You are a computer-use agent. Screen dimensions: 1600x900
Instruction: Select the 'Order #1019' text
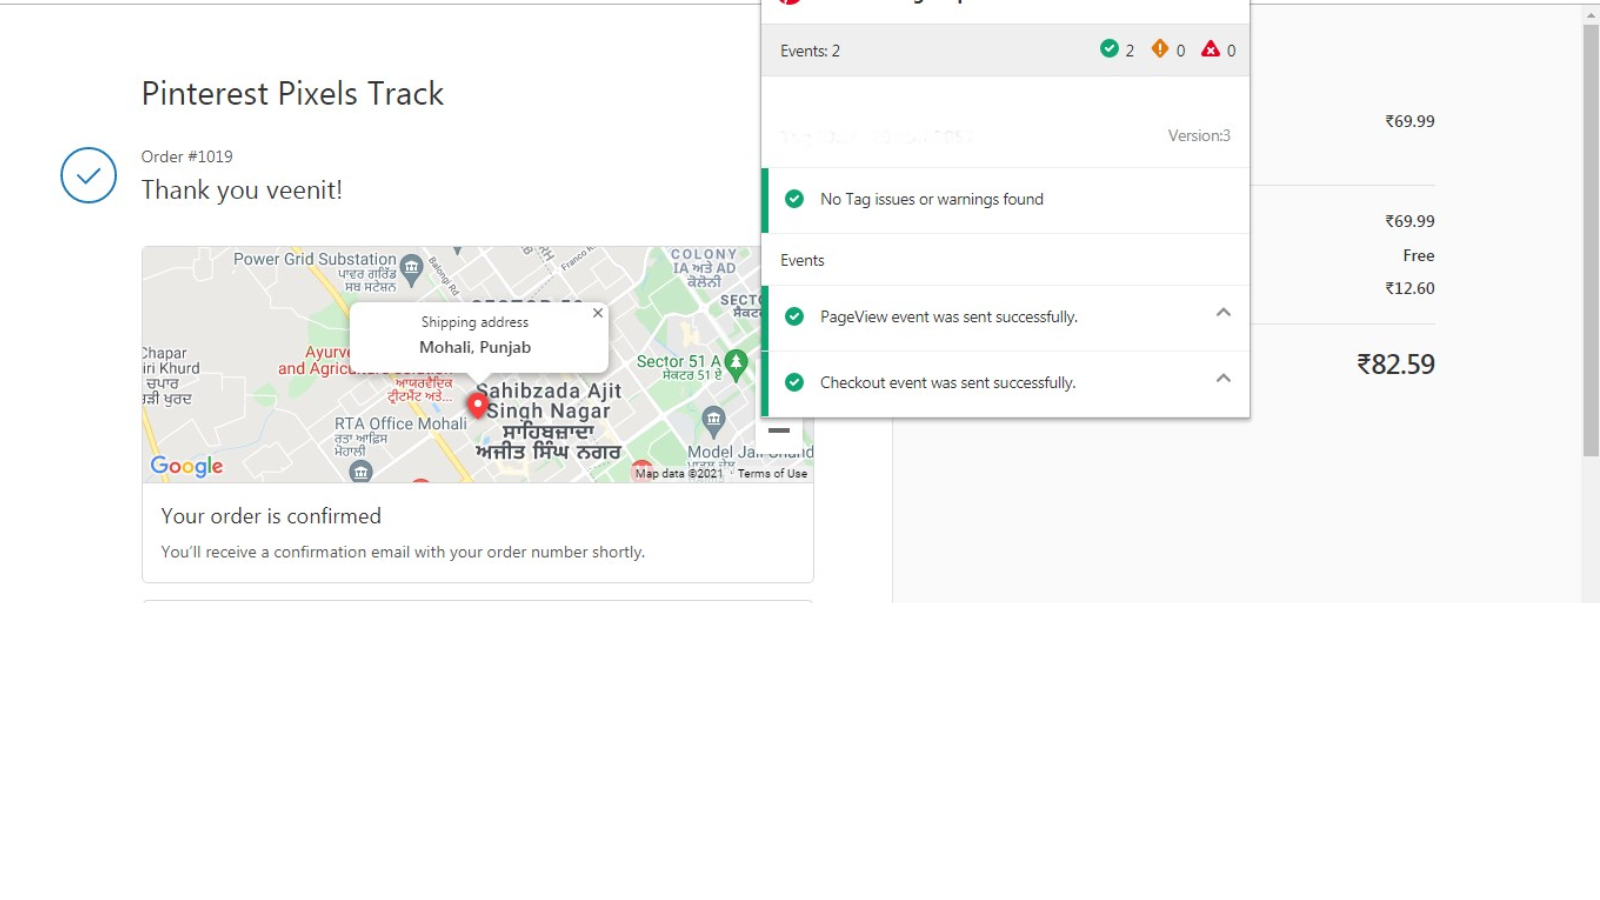[x=187, y=157]
